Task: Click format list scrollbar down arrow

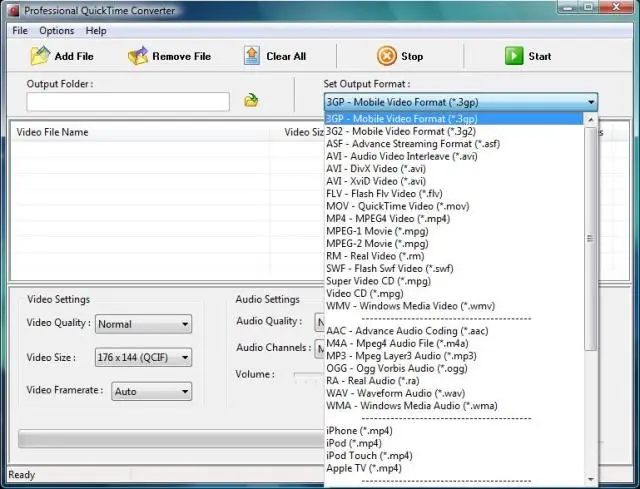Action: [591, 479]
